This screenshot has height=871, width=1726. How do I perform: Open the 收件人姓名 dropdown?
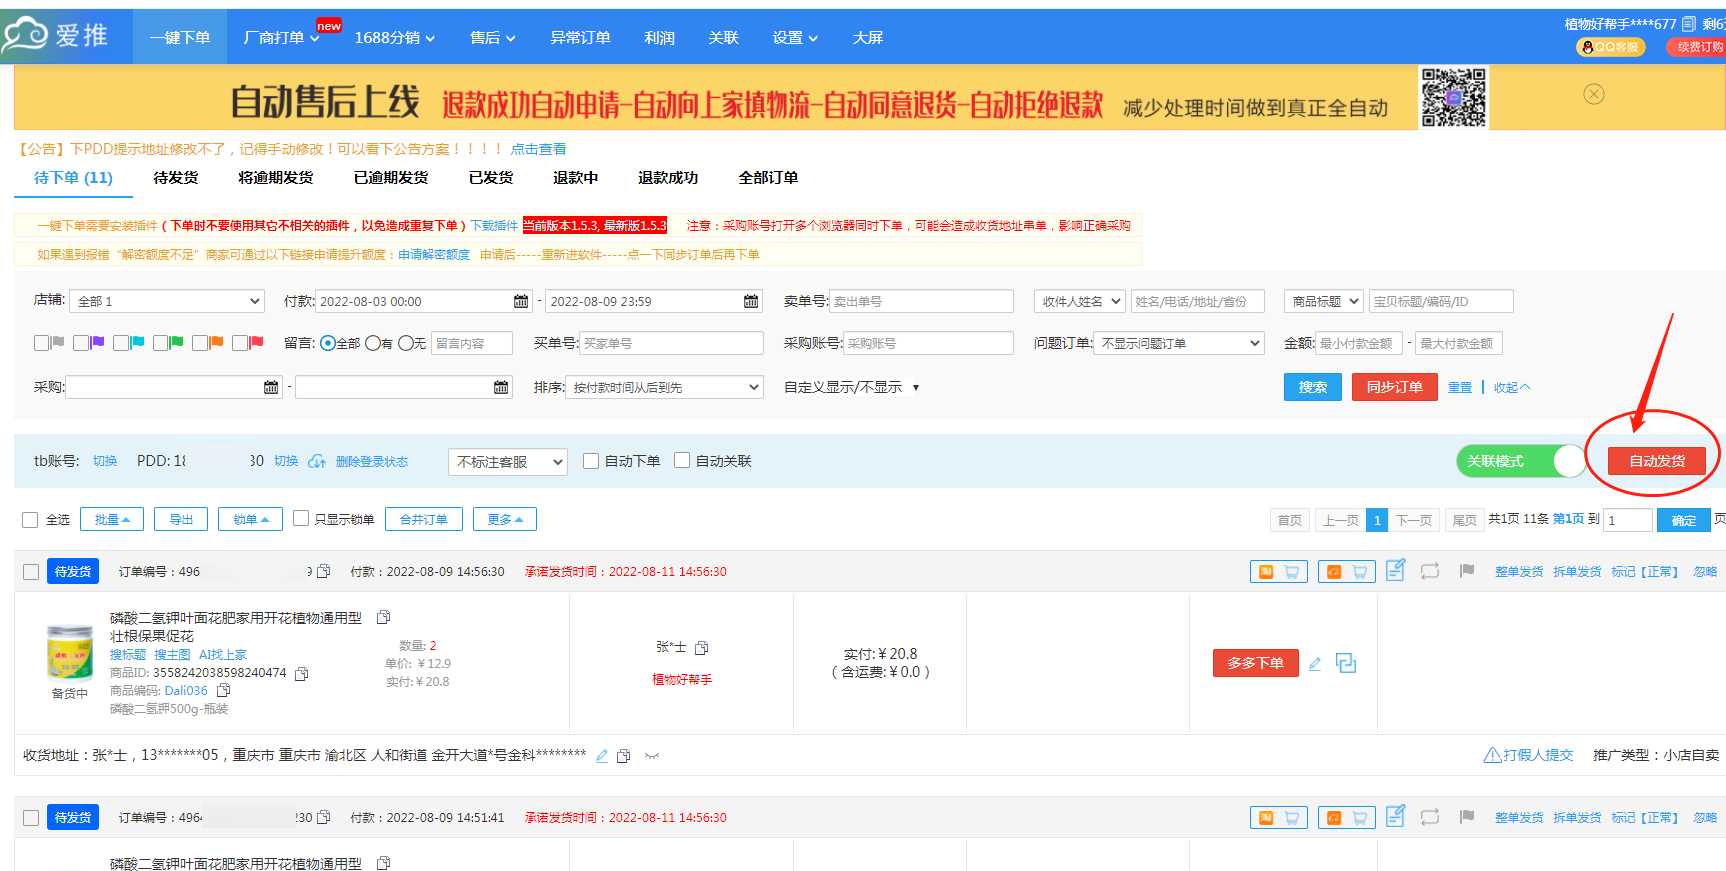(1080, 301)
